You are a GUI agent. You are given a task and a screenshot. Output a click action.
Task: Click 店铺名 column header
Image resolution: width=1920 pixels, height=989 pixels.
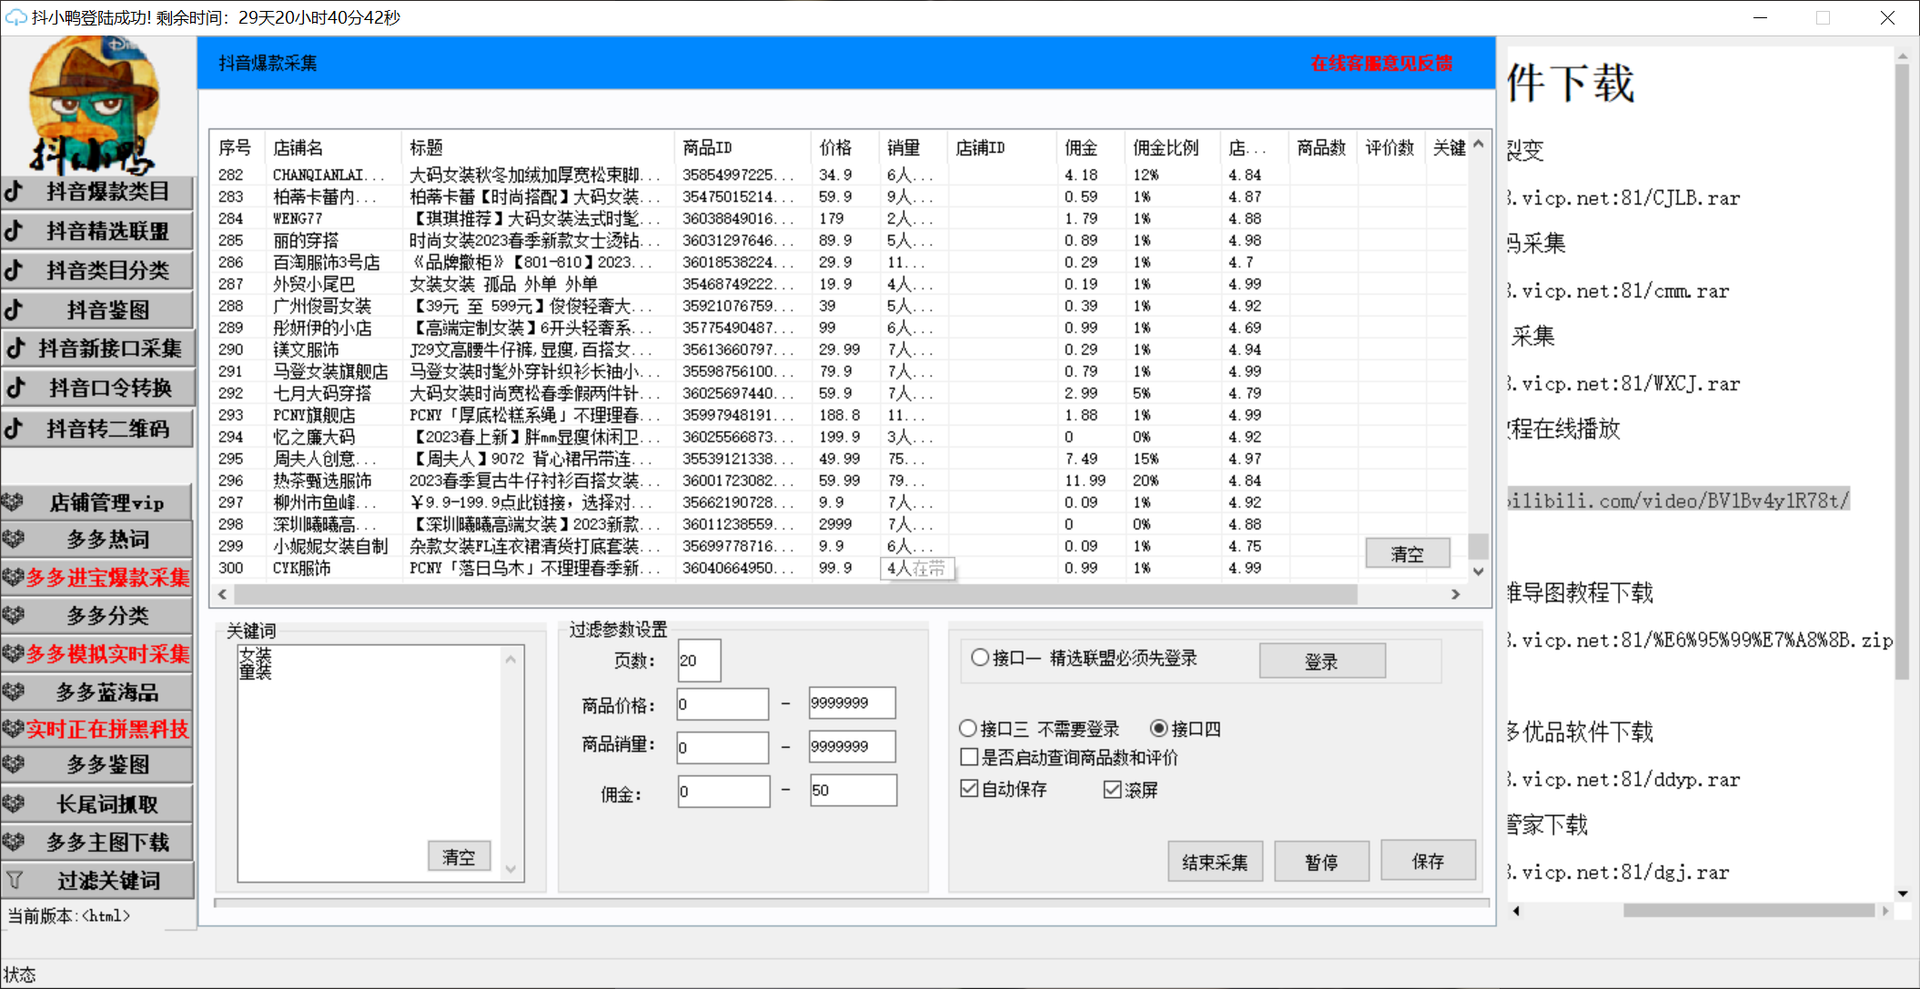pyautogui.click(x=332, y=147)
